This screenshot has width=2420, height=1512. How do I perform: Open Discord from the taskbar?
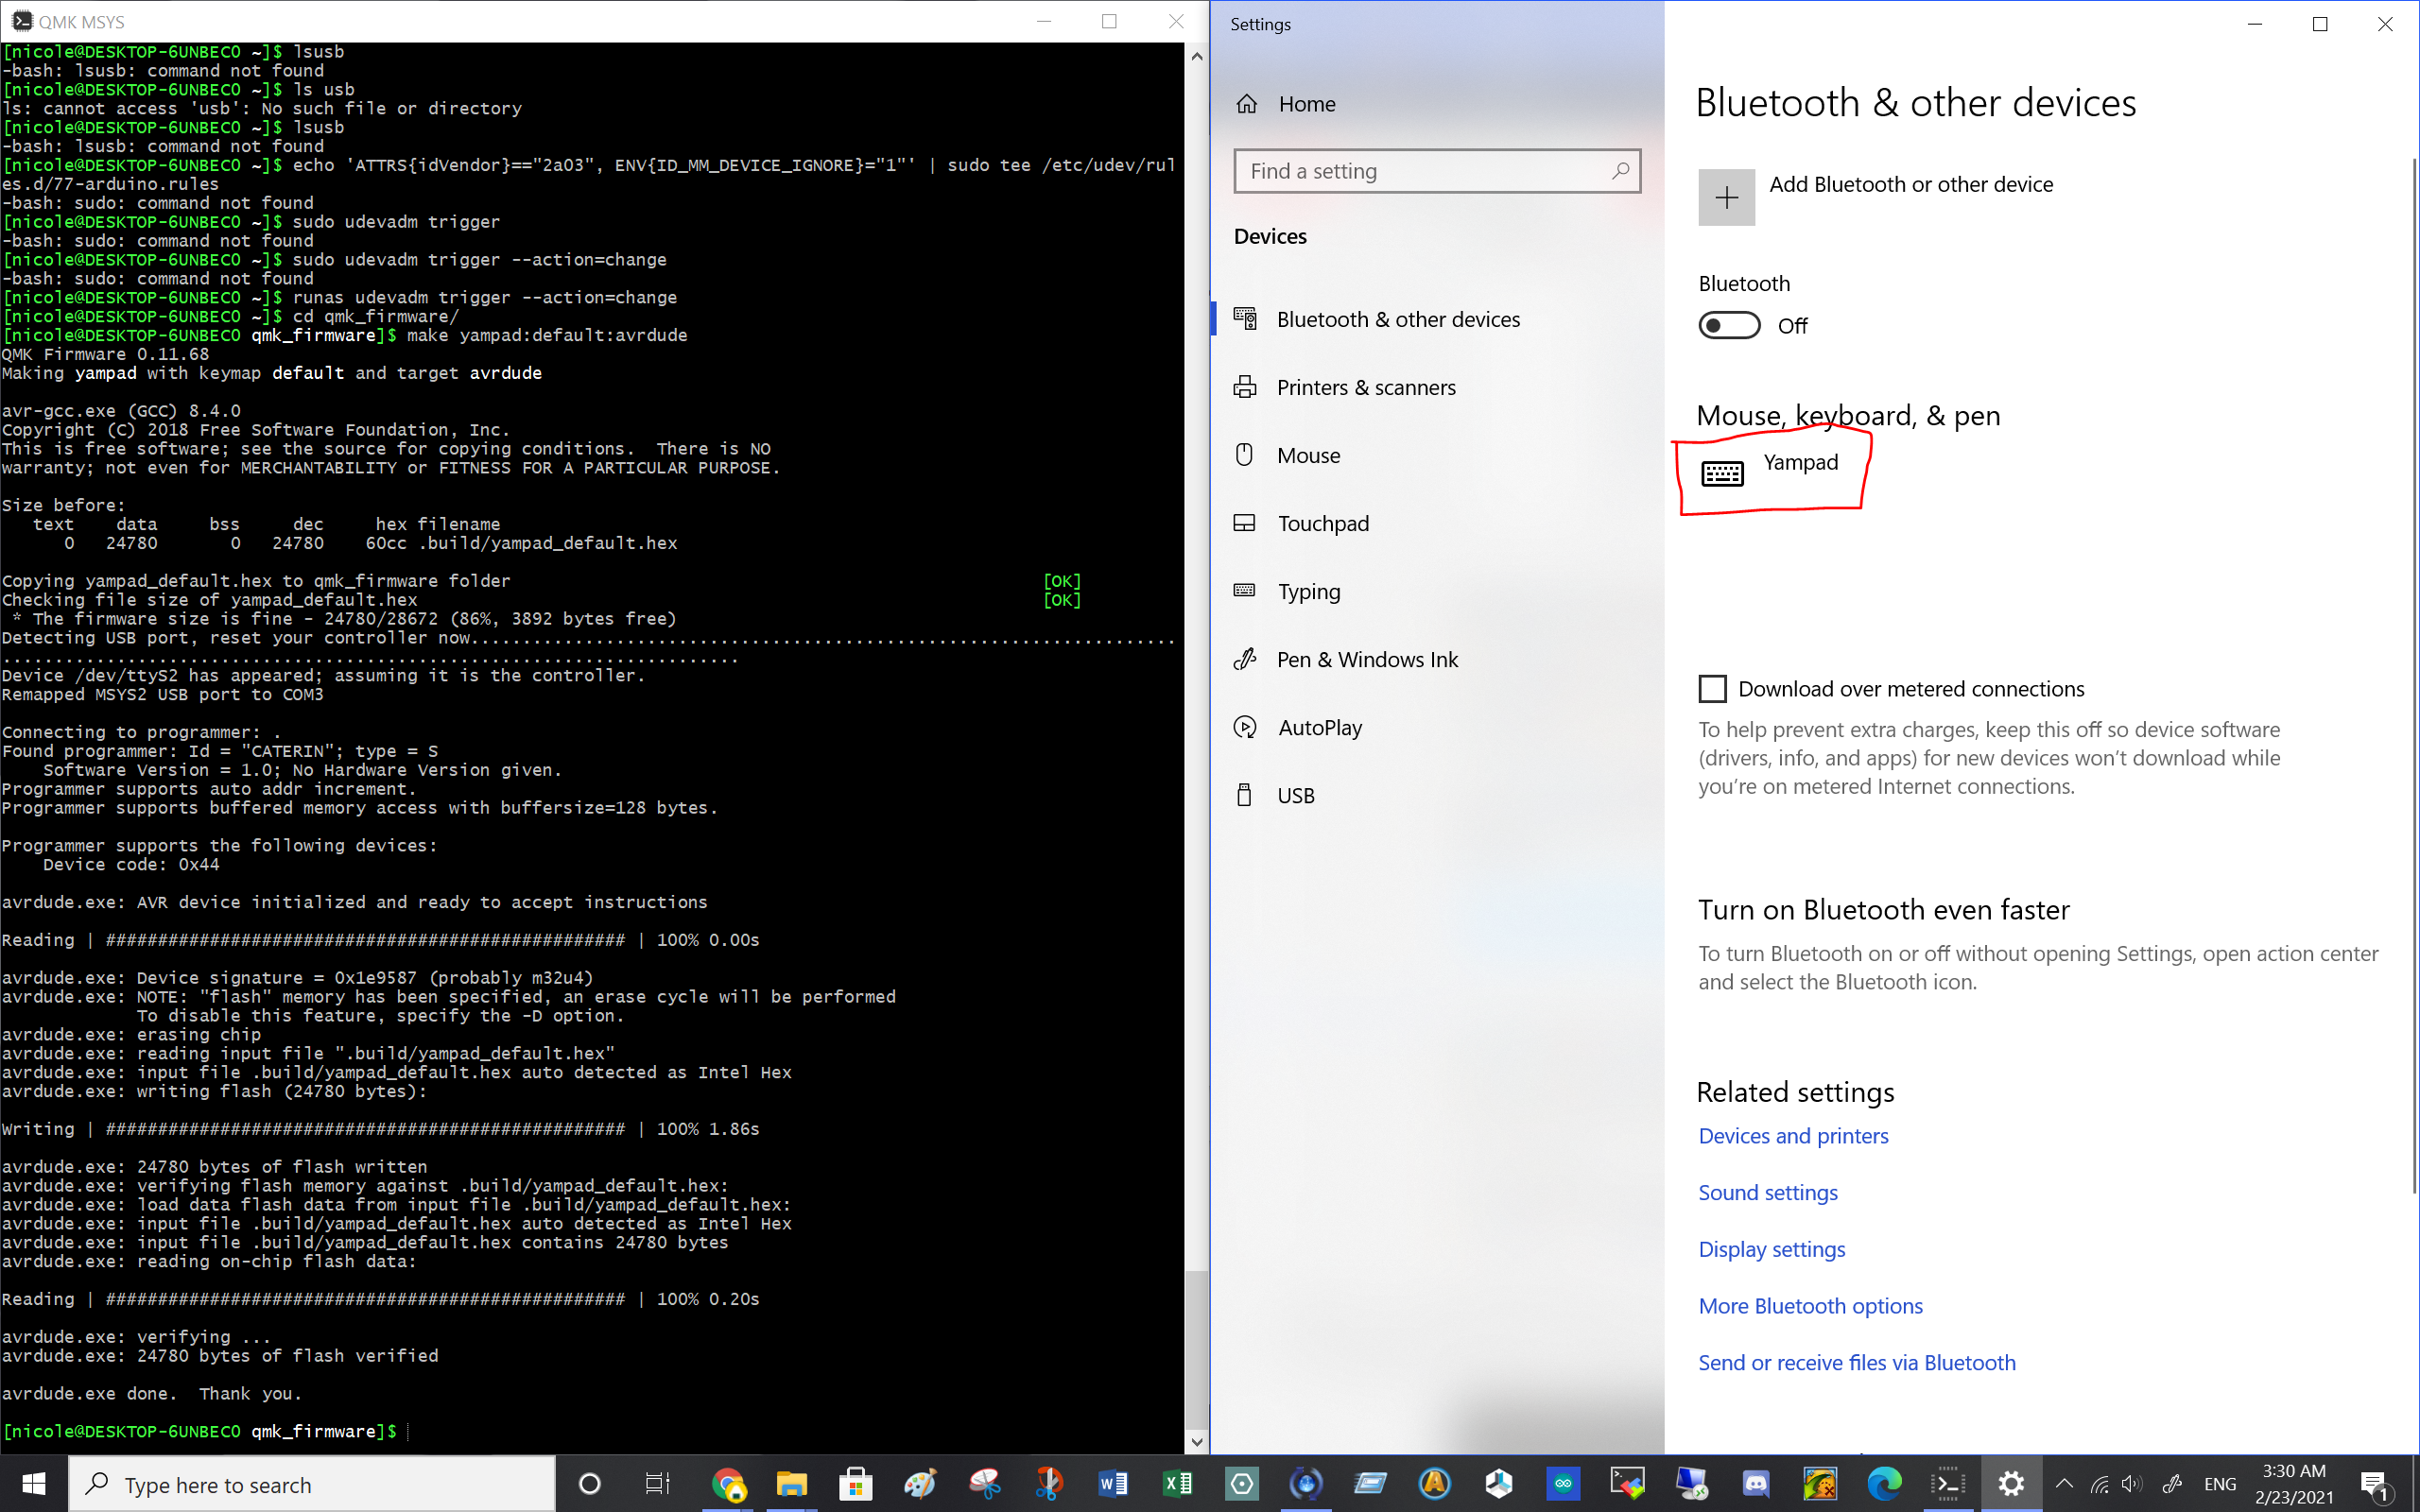point(1755,1484)
